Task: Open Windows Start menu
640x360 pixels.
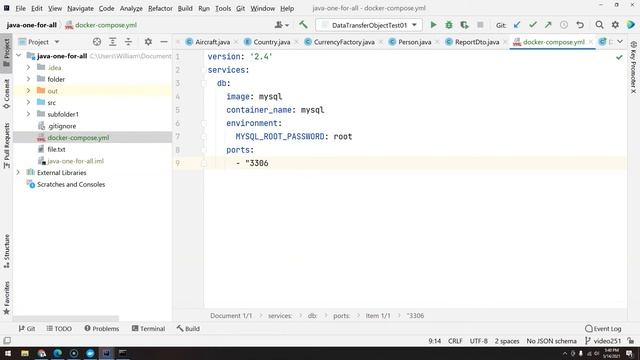Action: pos(8,353)
